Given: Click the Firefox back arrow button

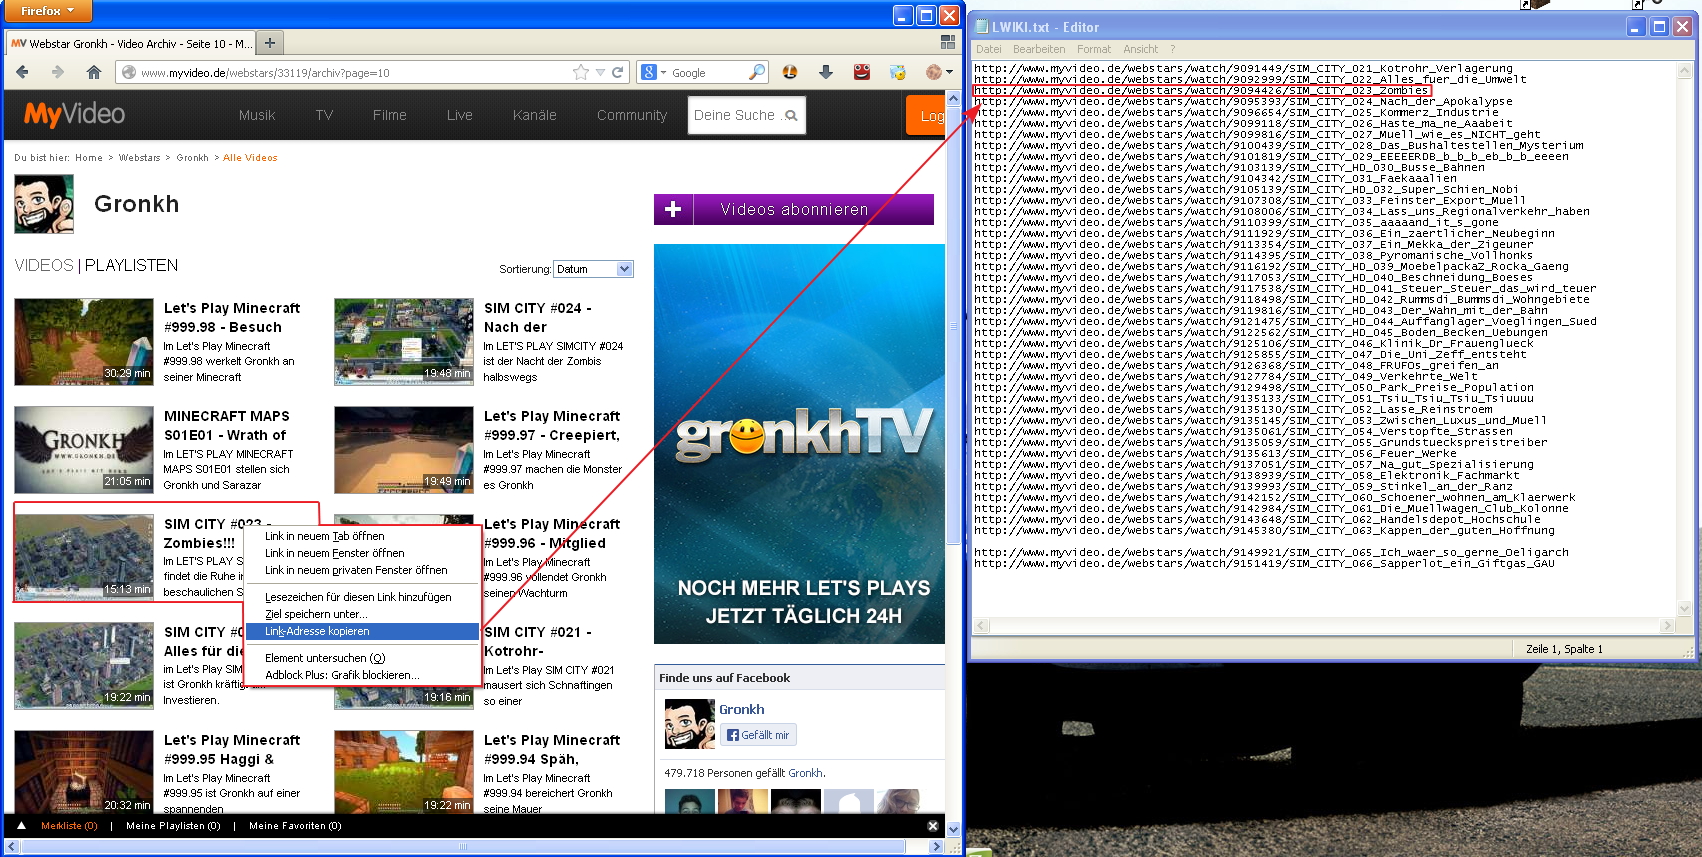Looking at the screenshot, I should click(22, 72).
